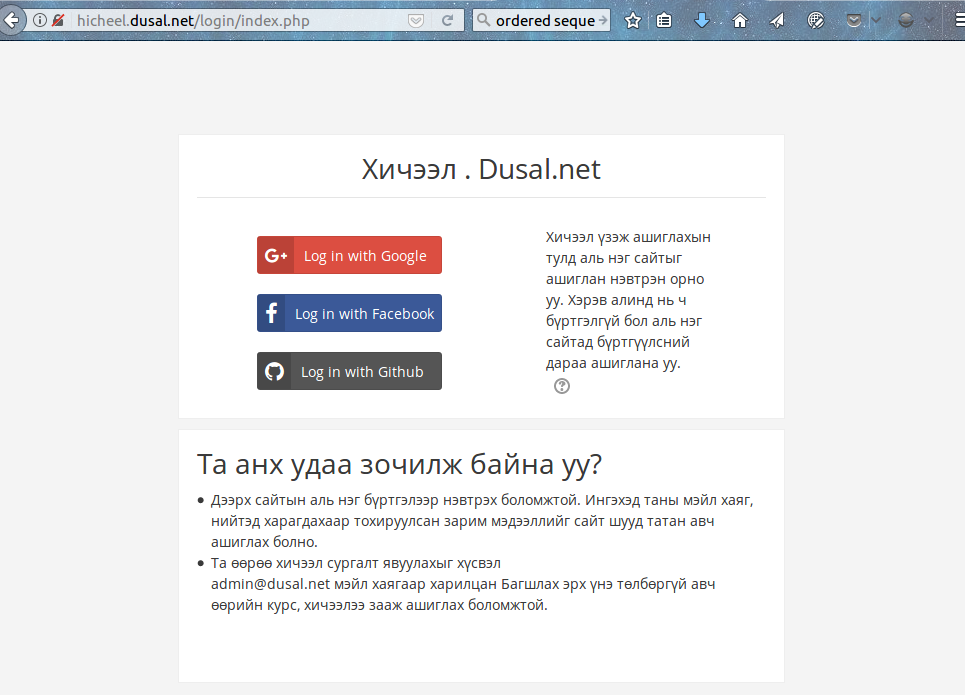This screenshot has height=695, width=965.
Task: Submit the search with the arrow button
Action: (x=603, y=20)
